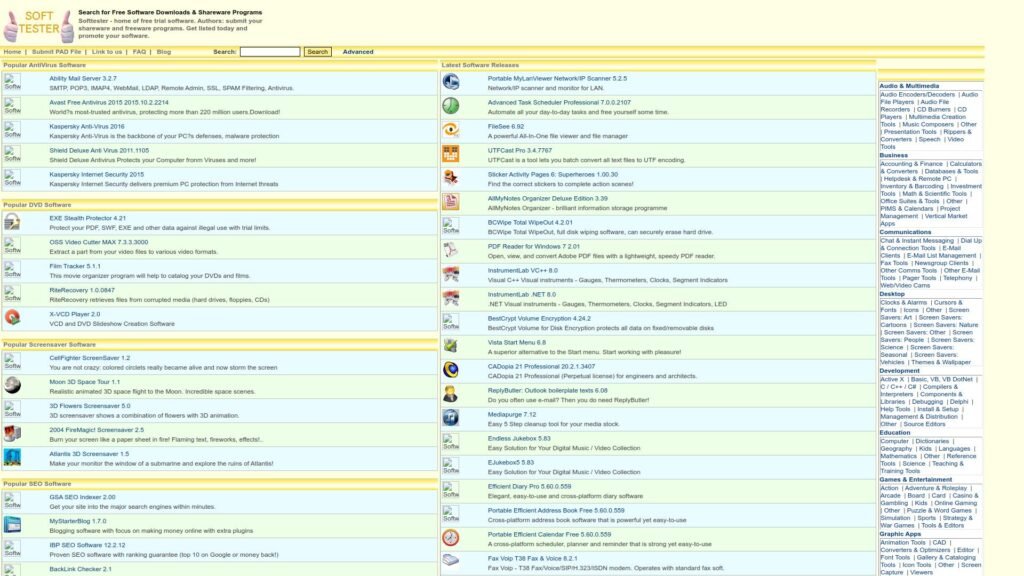The height and width of the screenshot is (576, 1024).
Task: Open 3D Flowers Screensaver 5.0 link
Action: click(x=90, y=406)
